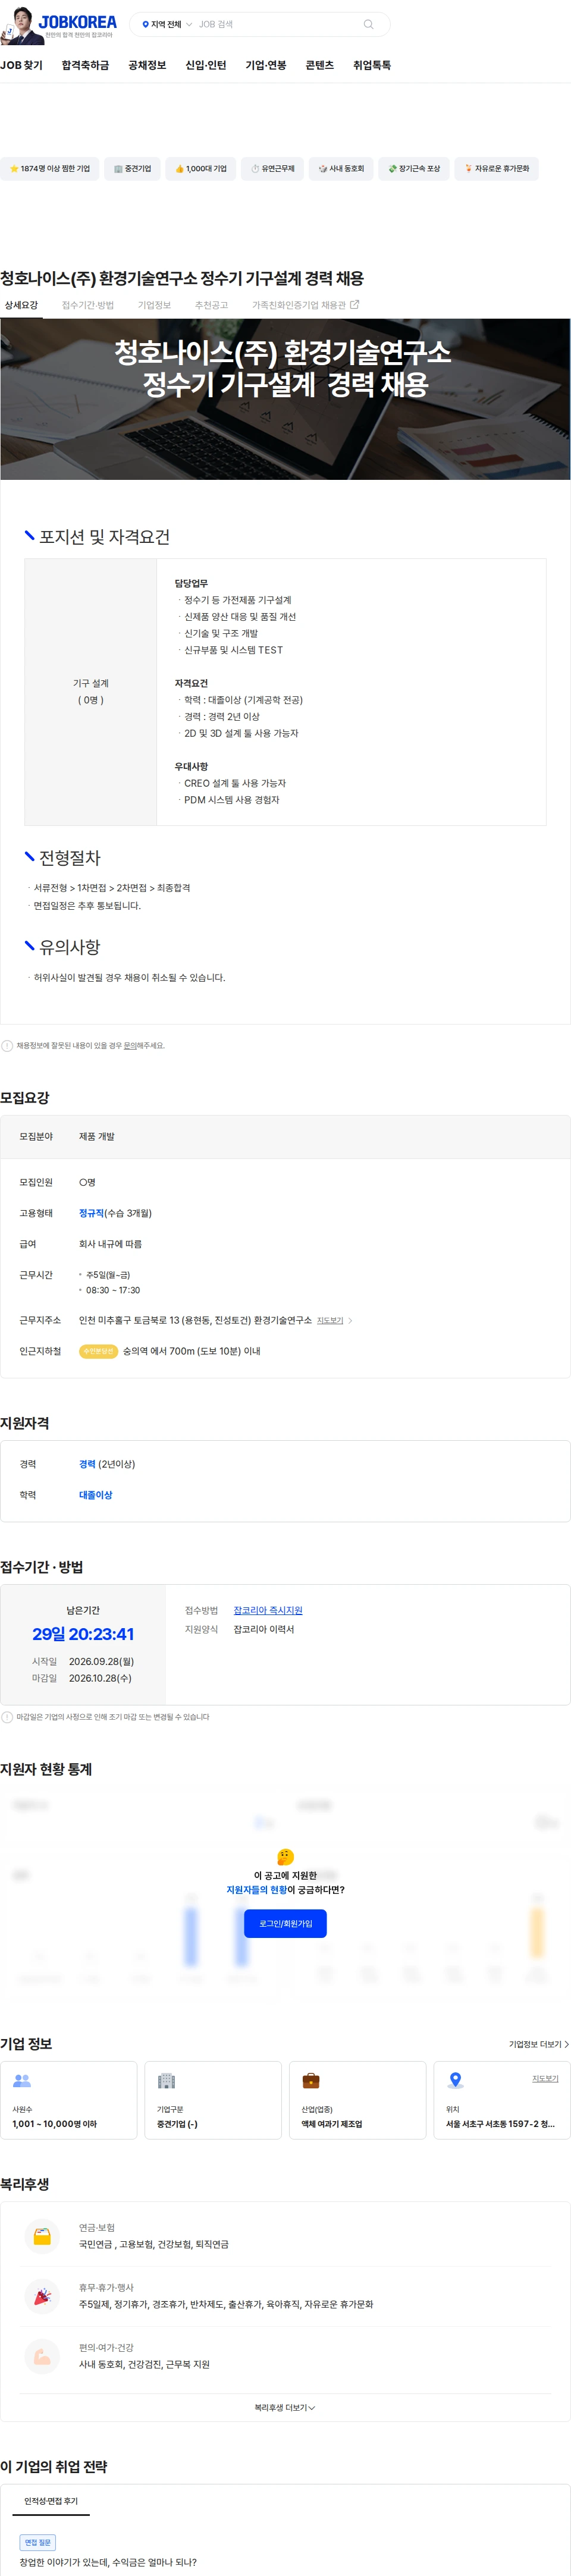Expand 복리후생 더보기
The width and height of the screenshot is (571, 2576).
[x=285, y=2408]
